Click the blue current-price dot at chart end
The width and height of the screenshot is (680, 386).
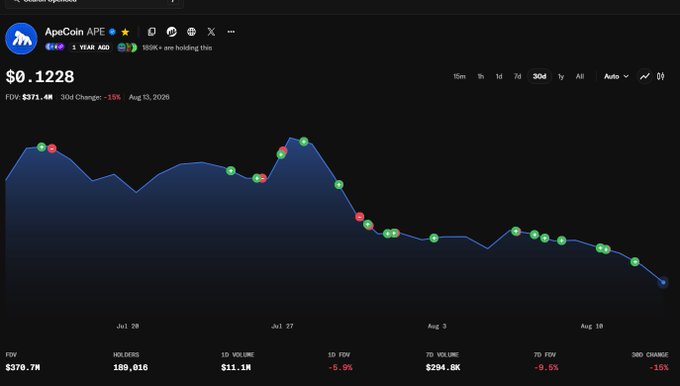click(x=663, y=282)
